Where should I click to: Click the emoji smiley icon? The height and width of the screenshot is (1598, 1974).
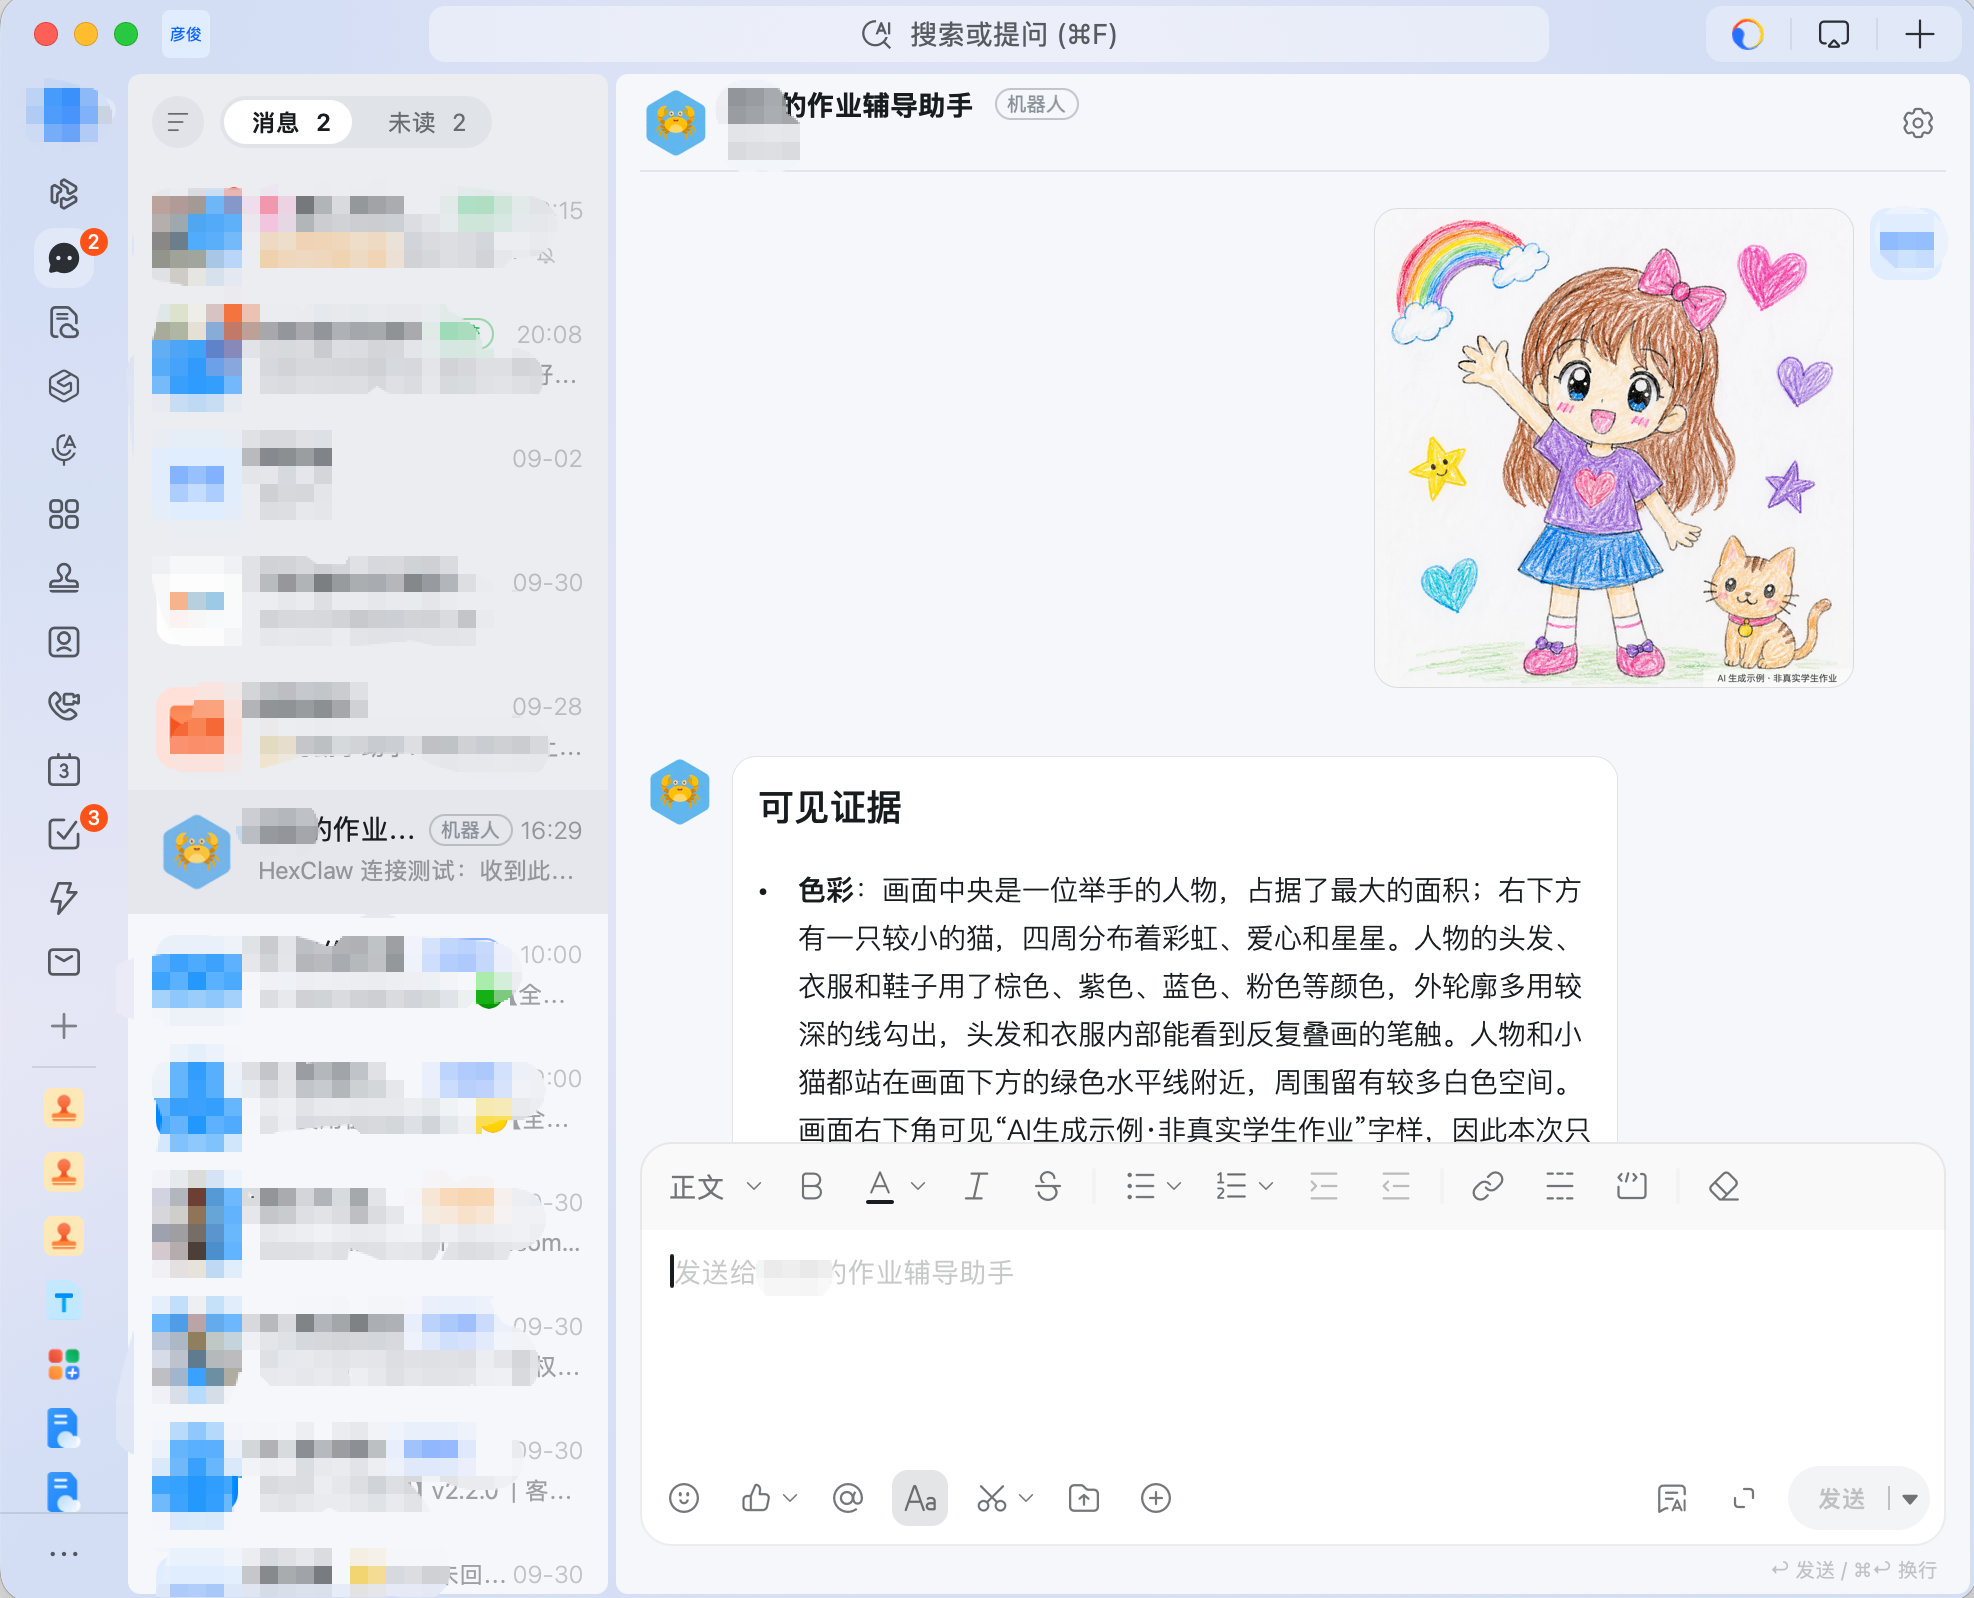click(684, 1498)
